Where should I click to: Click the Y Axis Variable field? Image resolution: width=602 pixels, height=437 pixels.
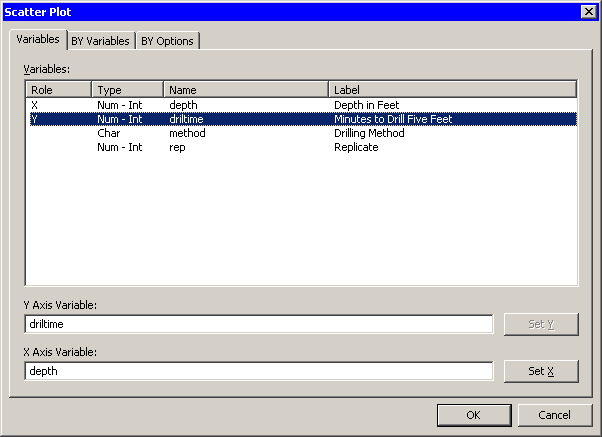click(x=258, y=324)
